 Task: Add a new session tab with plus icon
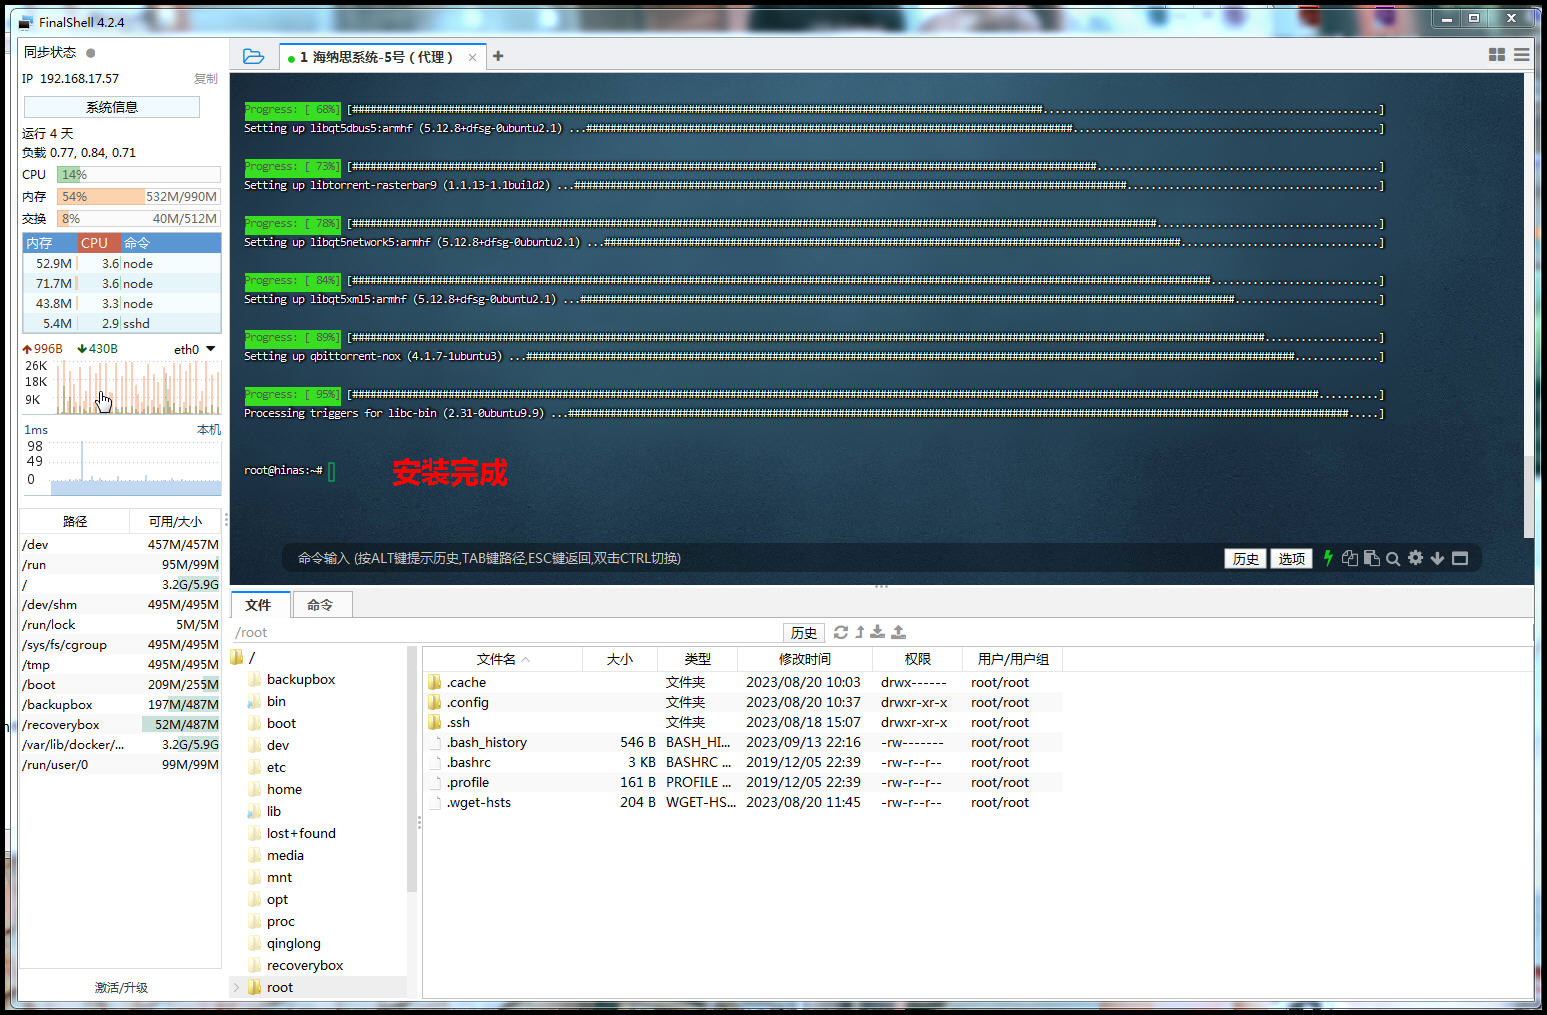point(498,57)
